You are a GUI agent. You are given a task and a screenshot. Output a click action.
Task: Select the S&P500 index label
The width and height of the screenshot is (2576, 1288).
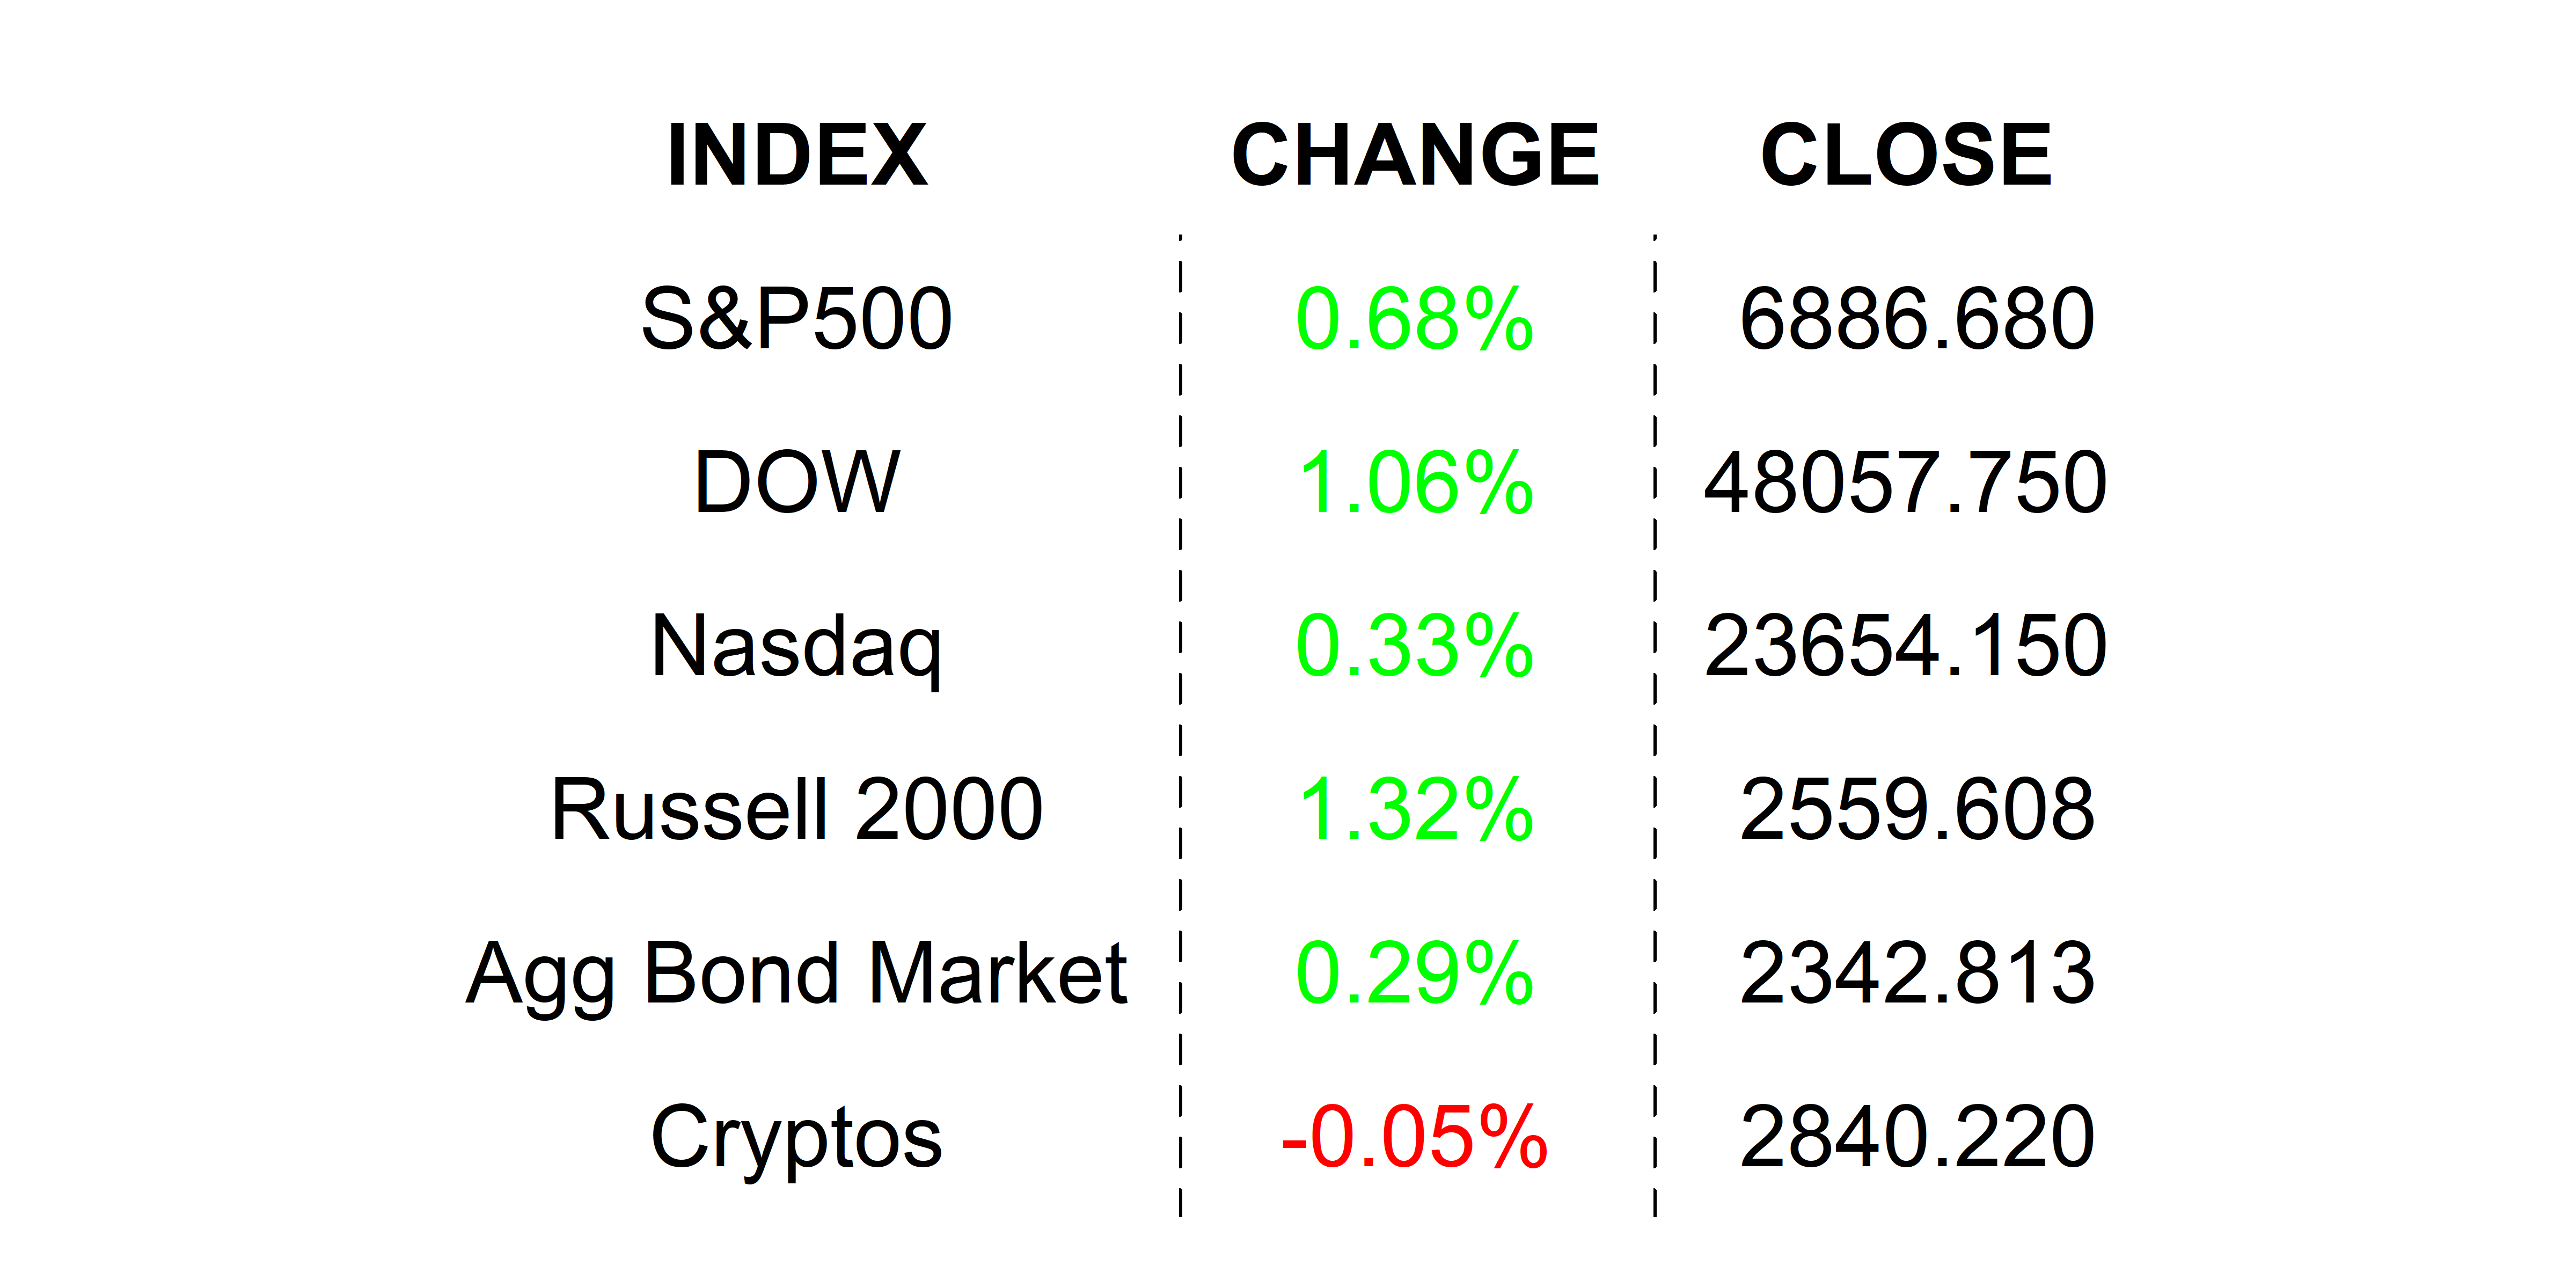(x=797, y=319)
